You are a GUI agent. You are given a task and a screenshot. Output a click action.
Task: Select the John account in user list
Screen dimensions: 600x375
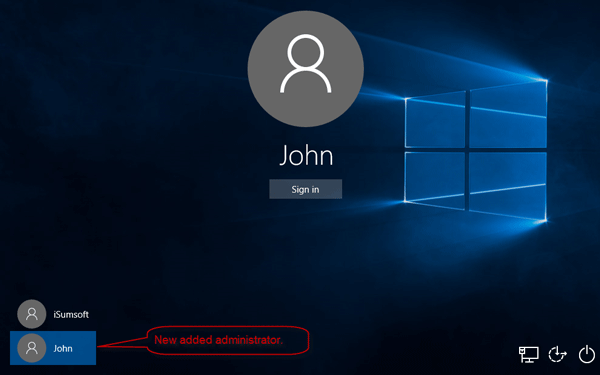click(53, 348)
